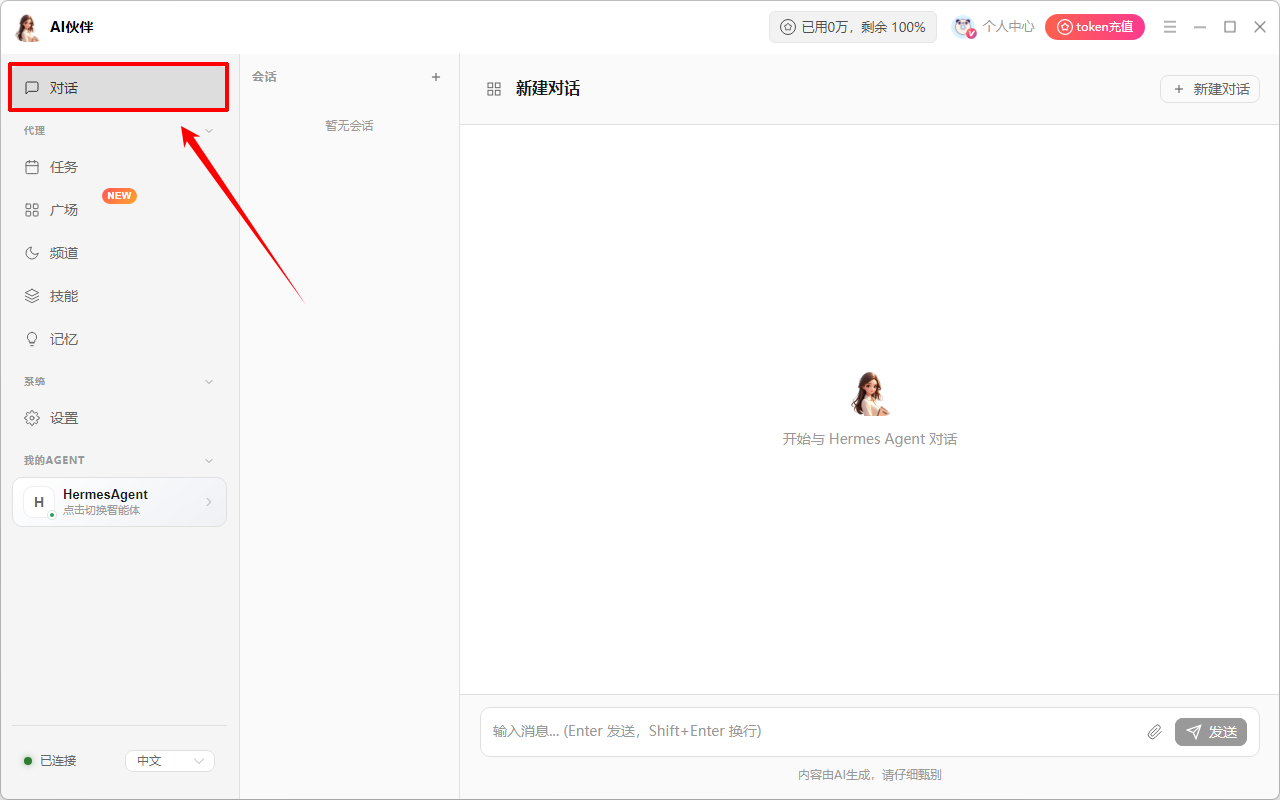Click the 会话 panel header text
Screen dimensions: 1280x800
point(264,77)
